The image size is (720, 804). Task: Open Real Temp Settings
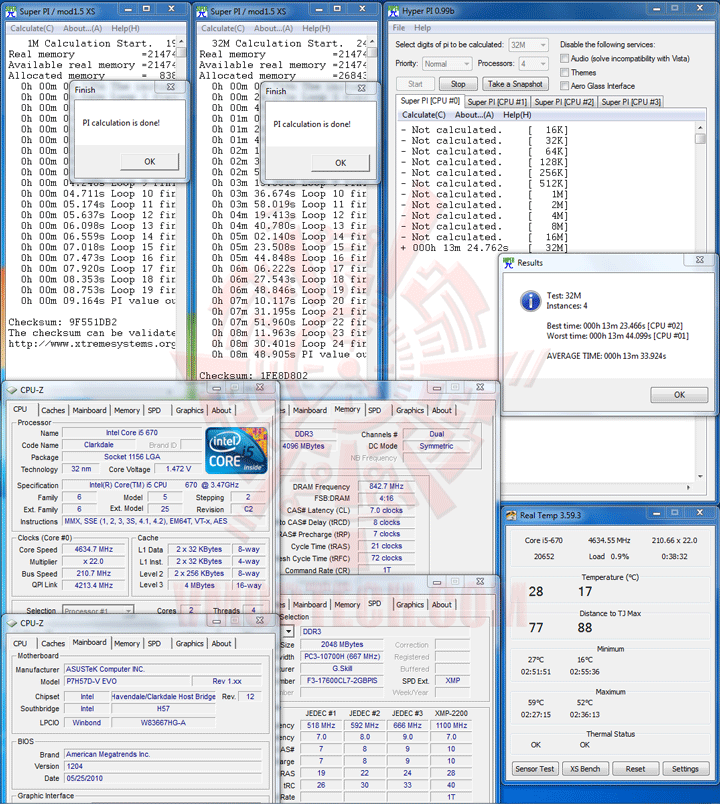point(685,769)
